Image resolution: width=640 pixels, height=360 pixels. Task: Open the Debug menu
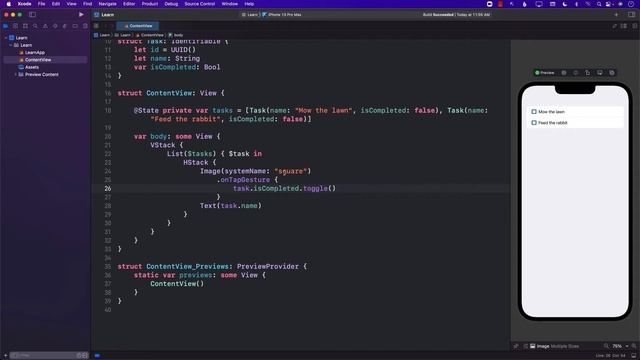tap(171, 4)
